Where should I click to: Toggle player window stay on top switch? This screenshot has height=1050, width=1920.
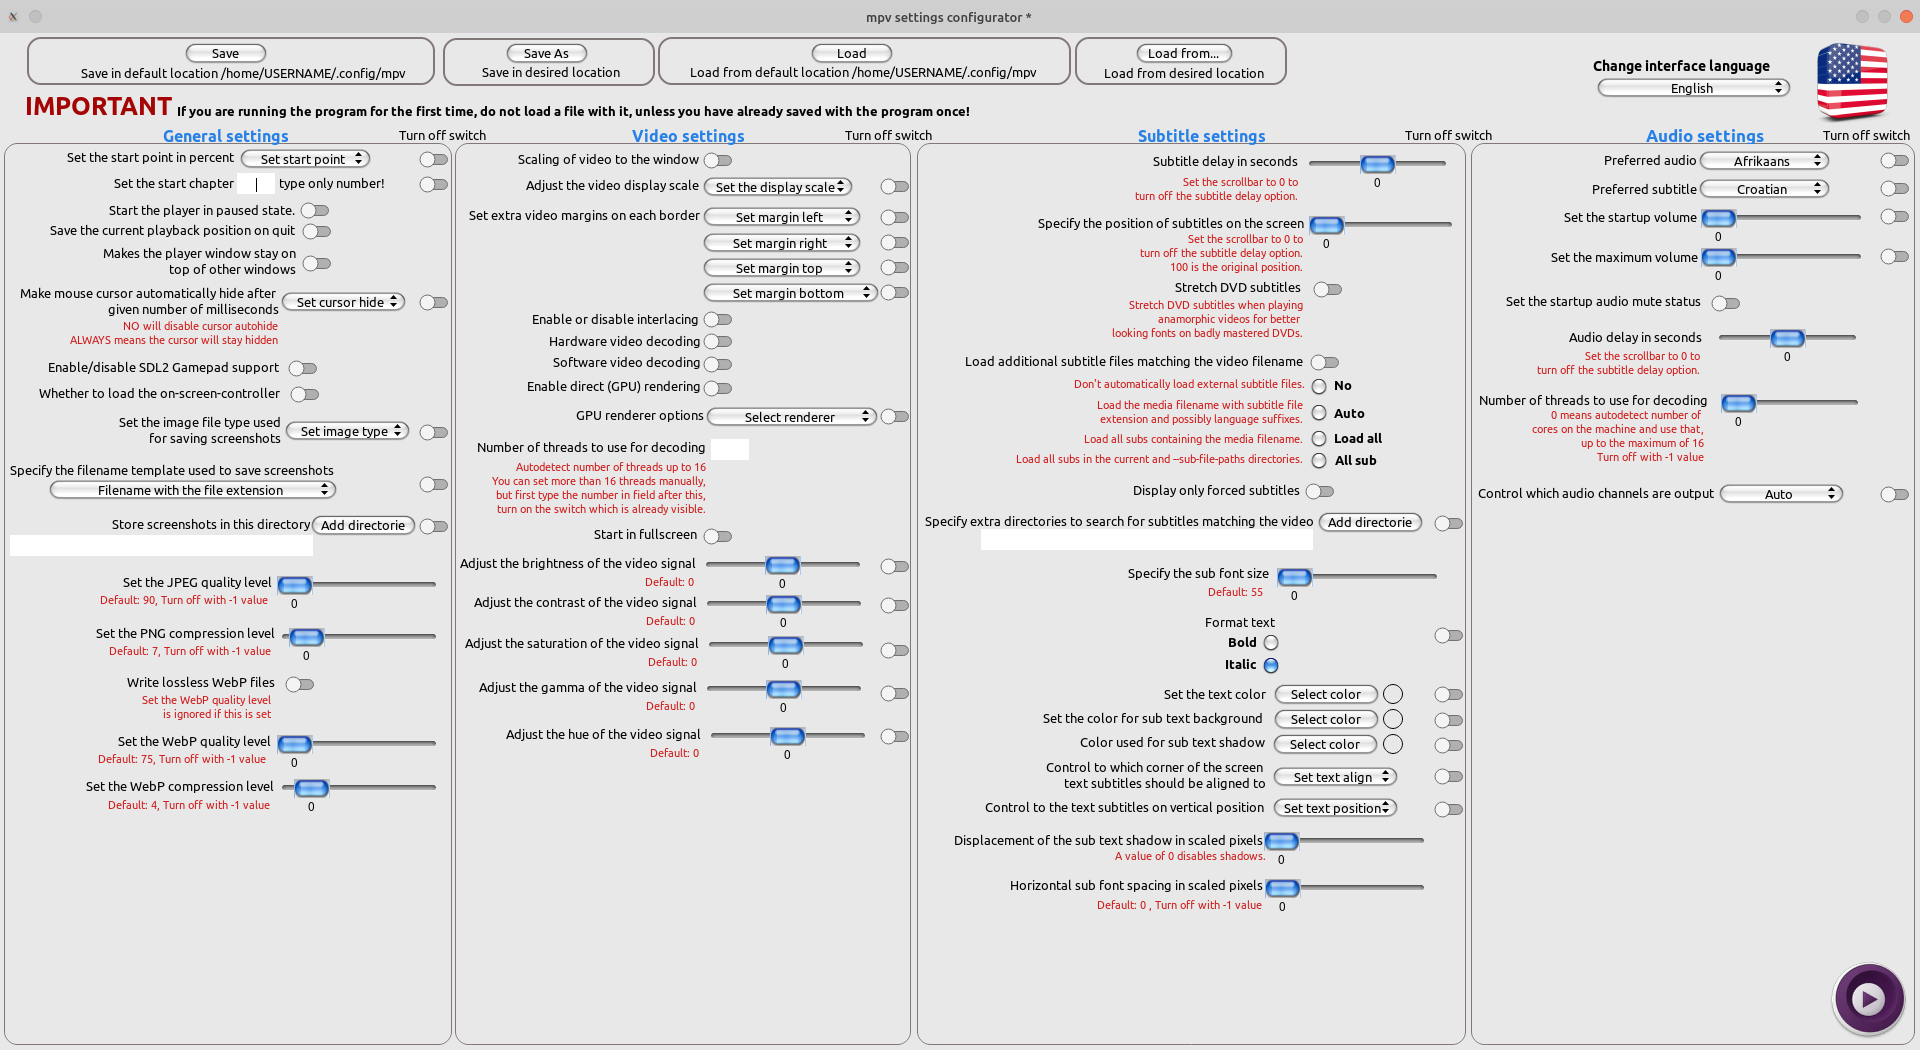[x=317, y=263]
